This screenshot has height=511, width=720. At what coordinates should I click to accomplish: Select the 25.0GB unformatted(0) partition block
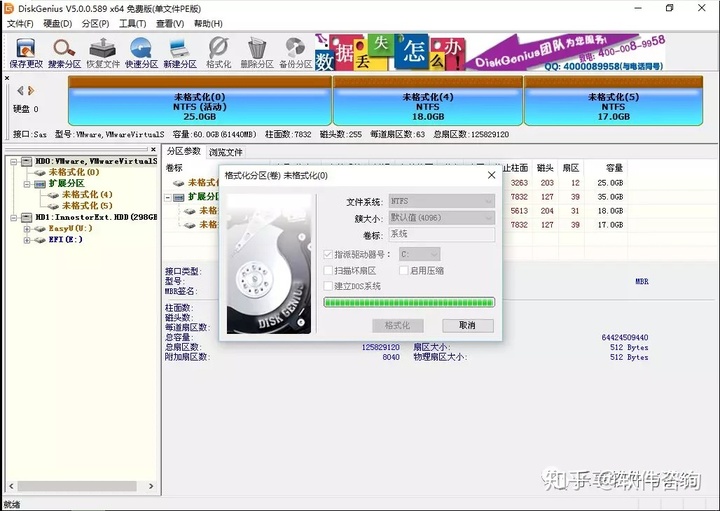tap(200, 101)
